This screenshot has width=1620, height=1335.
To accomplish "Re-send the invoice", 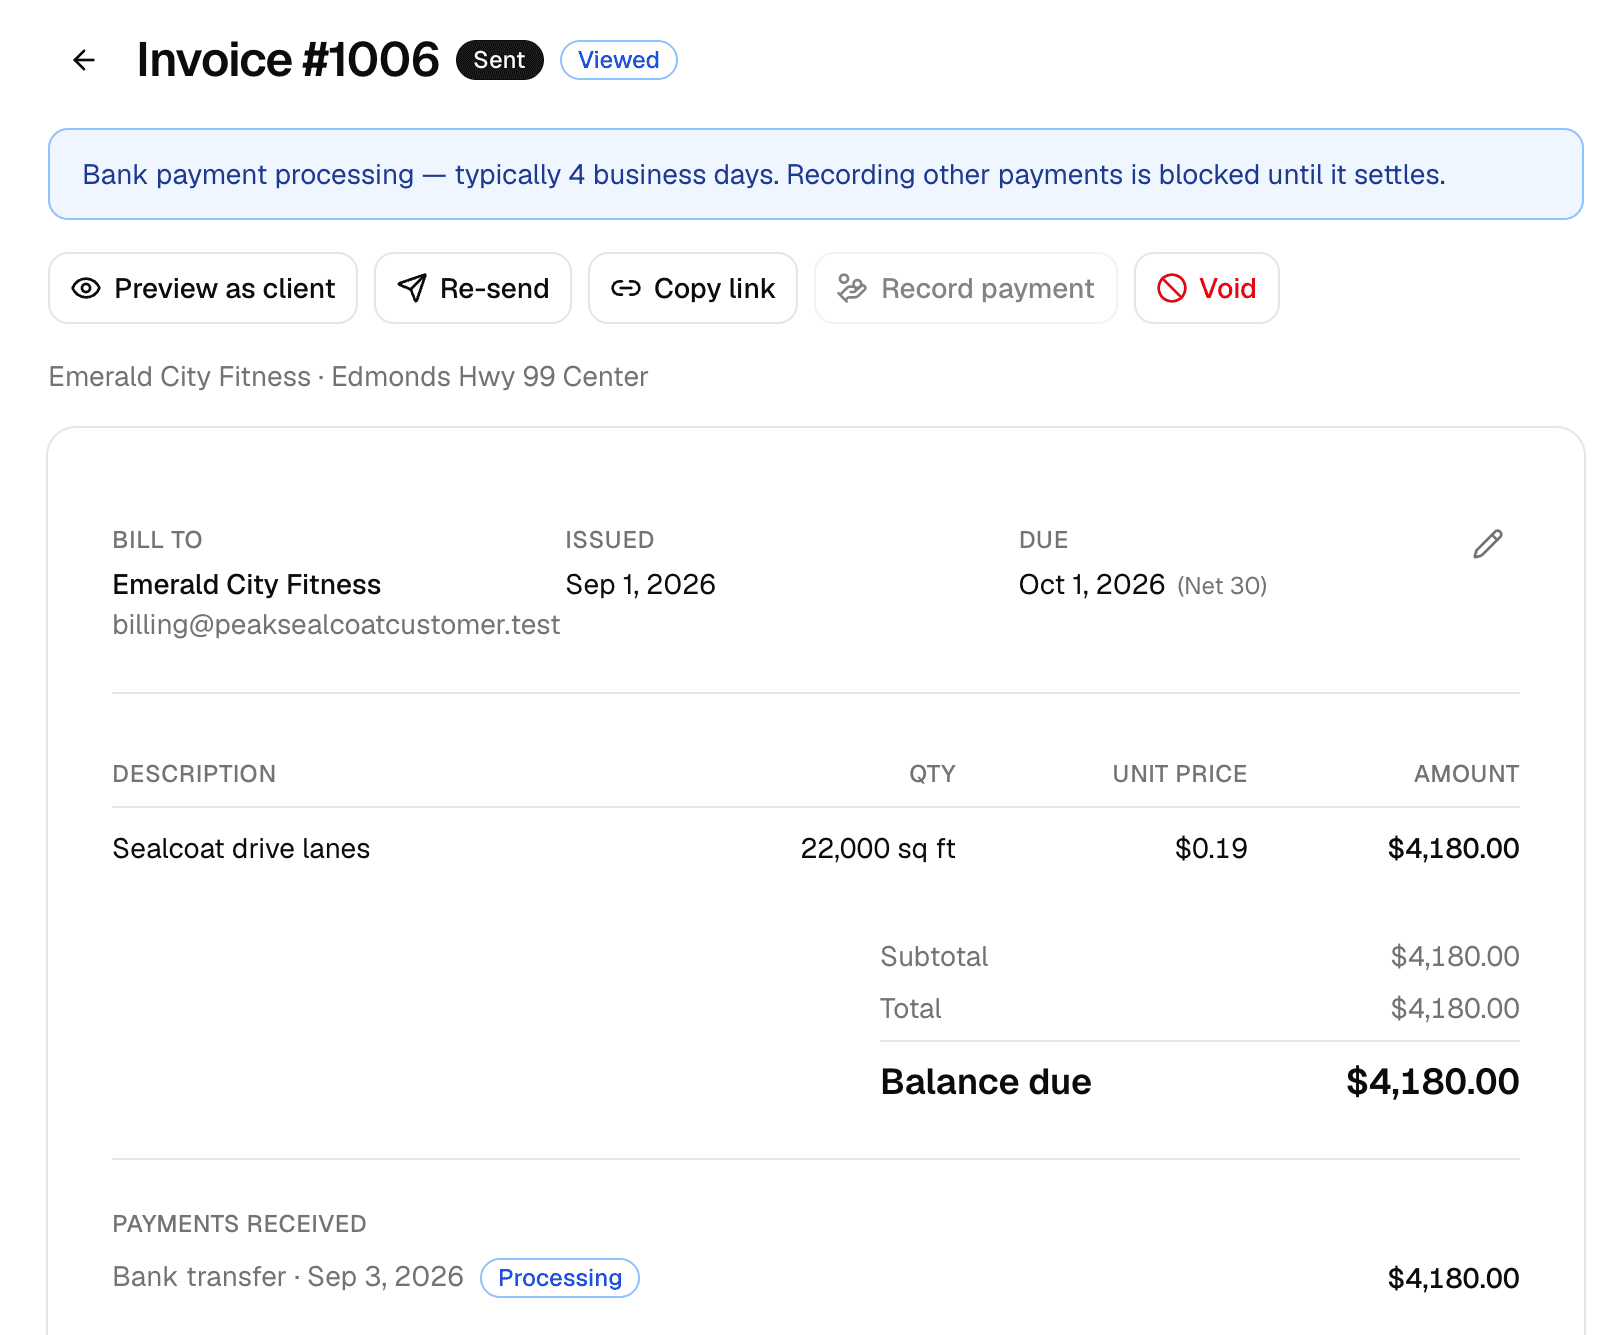I will click(473, 288).
